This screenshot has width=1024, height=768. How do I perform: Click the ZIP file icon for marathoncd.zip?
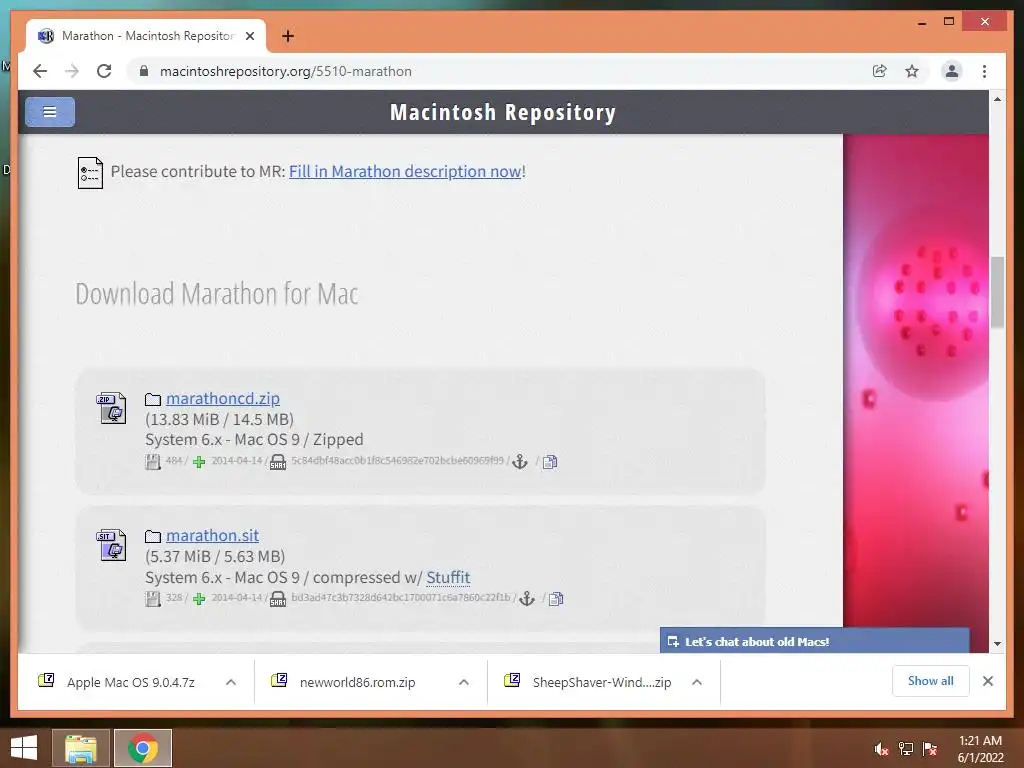pyautogui.click(x=112, y=408)
